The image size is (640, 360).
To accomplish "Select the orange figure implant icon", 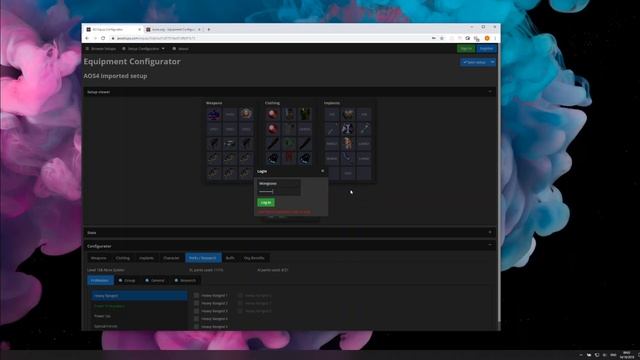I will click(x=348, y=143).
